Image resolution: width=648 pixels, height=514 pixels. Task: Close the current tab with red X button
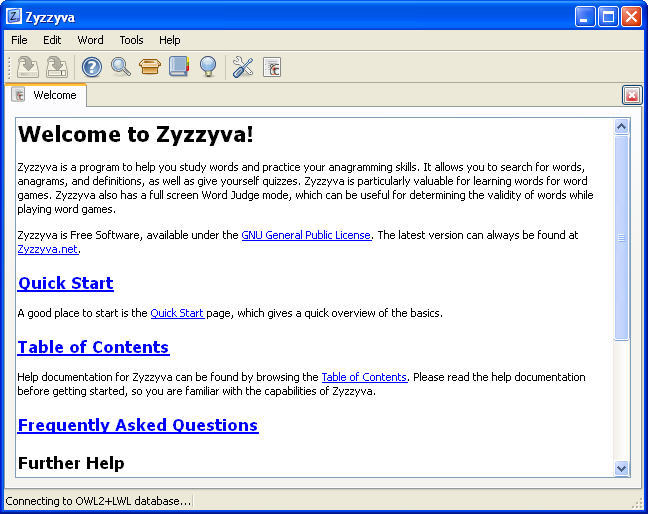pos(632,95)
